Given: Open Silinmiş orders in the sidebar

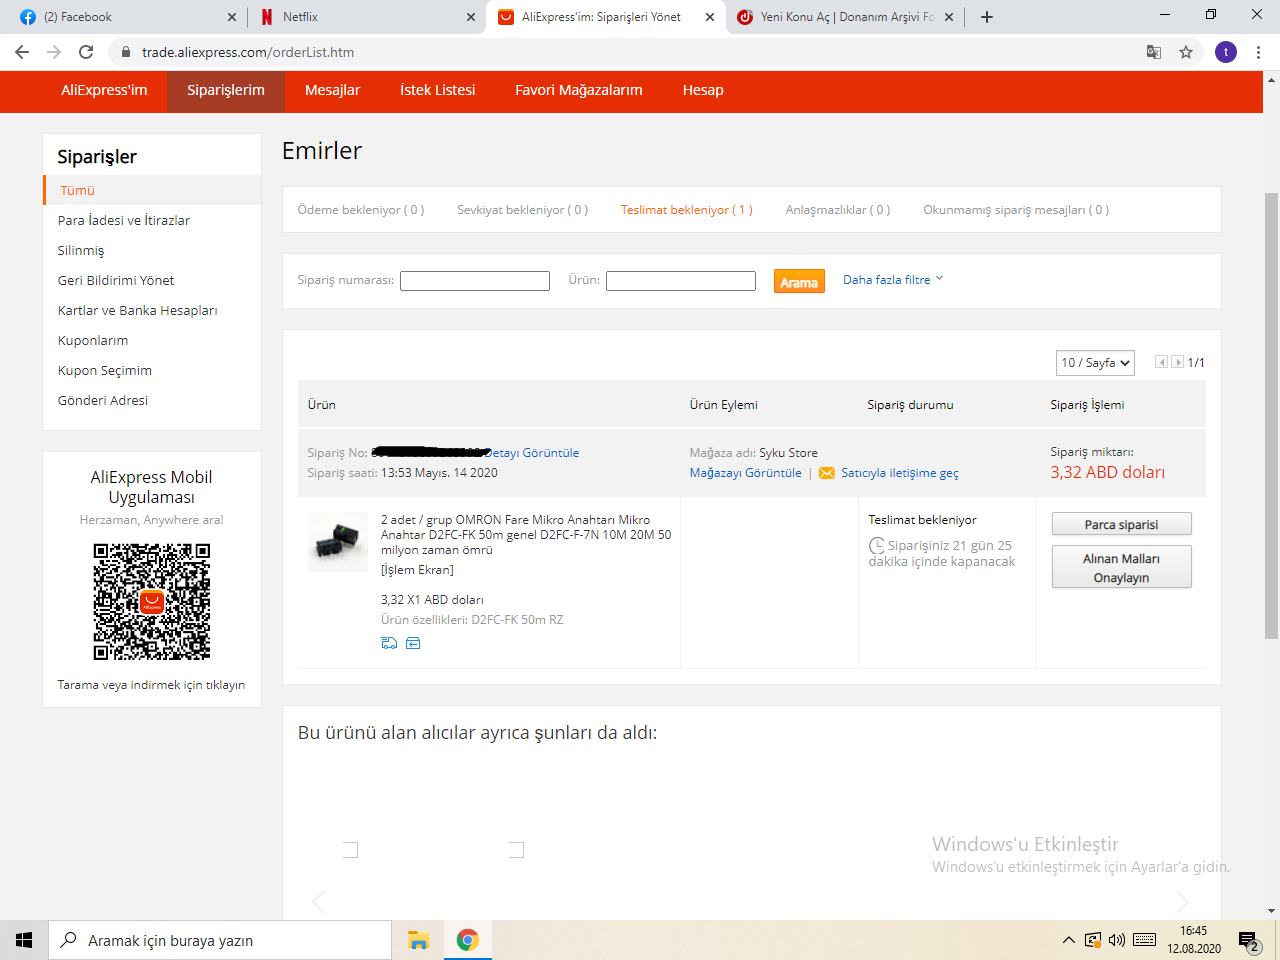Looking at the screenshot, I should 81,250.
